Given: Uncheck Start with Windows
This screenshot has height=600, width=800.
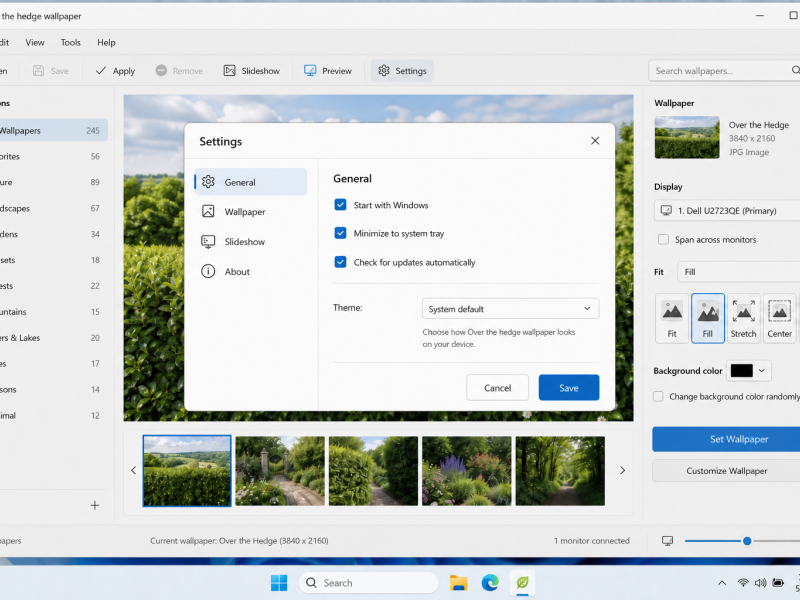Looking at the screenshot, I should [340, 205].
